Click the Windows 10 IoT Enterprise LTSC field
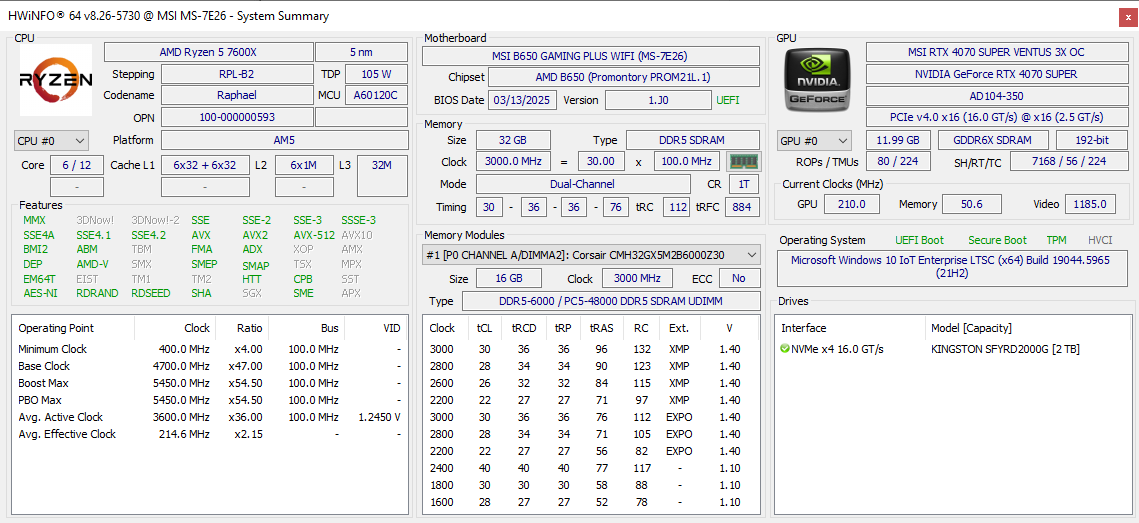 pyautogui.click(x=950, y=268)
